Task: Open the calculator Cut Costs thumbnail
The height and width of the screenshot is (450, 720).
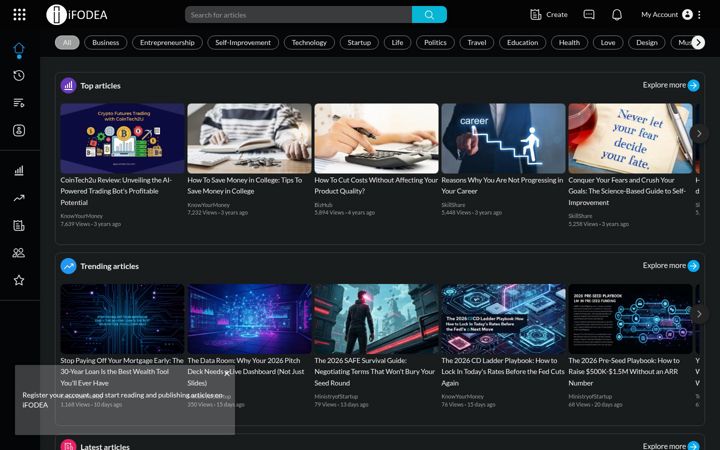Action: (377, 138)
